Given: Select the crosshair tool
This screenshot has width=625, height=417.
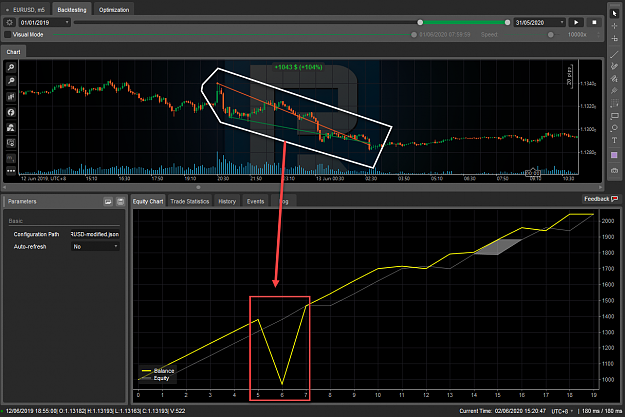Looking at the screenshot, I should (614, 26).
